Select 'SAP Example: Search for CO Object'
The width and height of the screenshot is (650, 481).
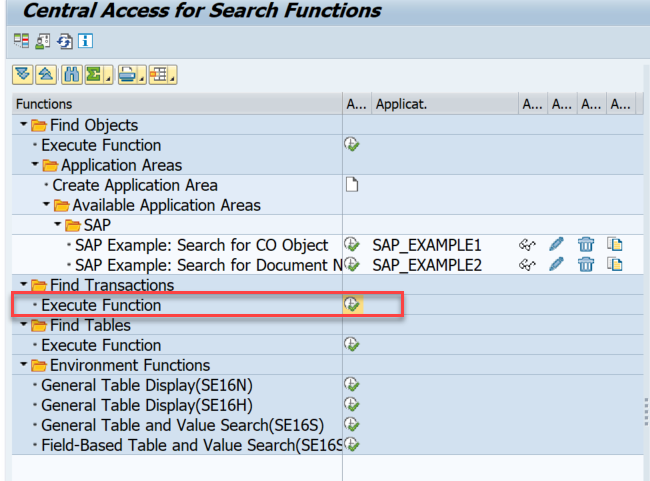pyautogui.click(x=201, y=245)
